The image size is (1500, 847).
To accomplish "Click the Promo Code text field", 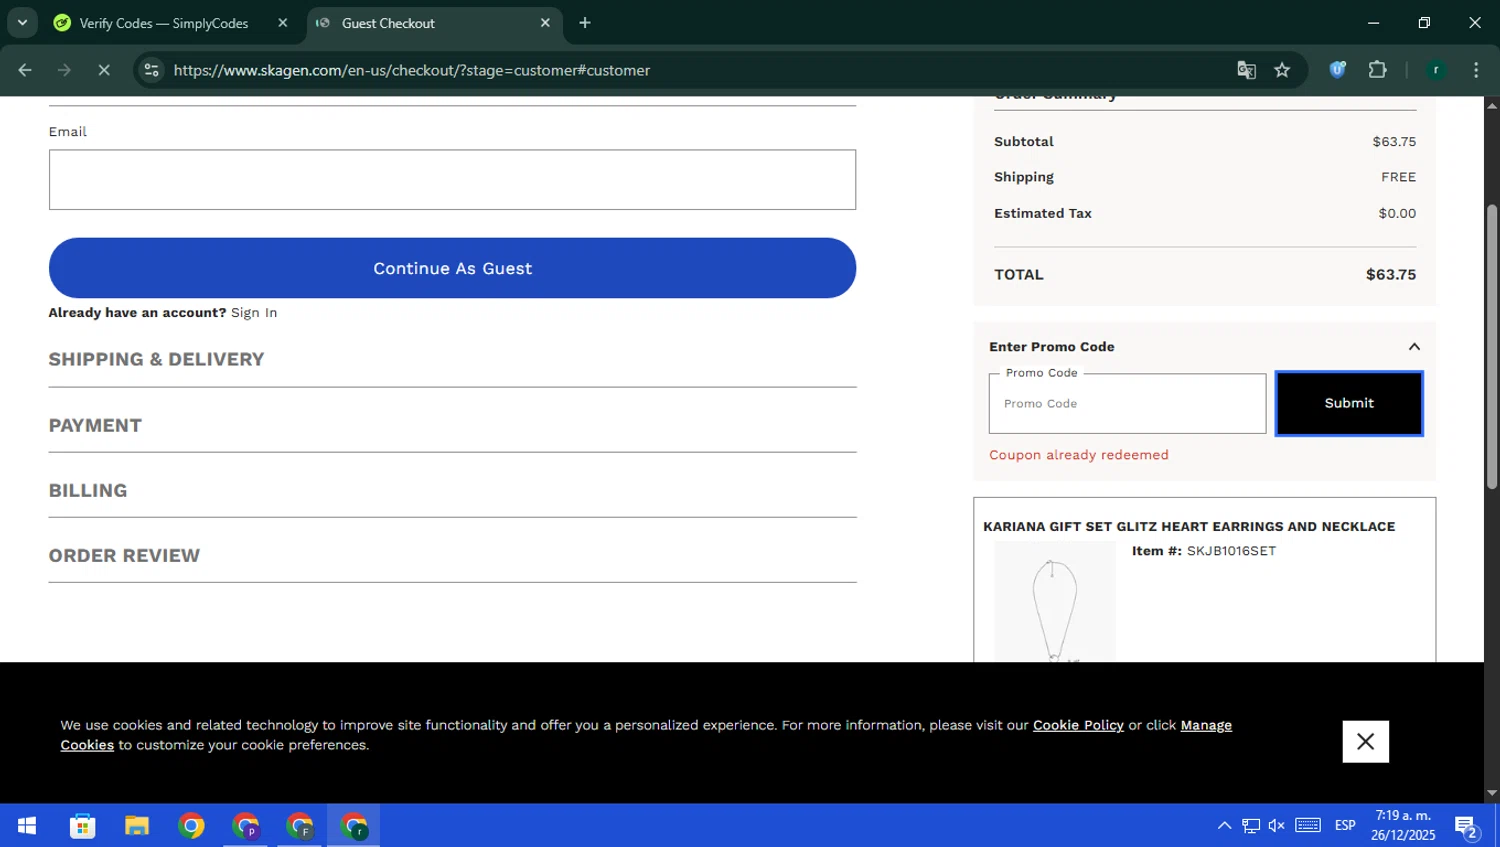I will [1127, 404].
